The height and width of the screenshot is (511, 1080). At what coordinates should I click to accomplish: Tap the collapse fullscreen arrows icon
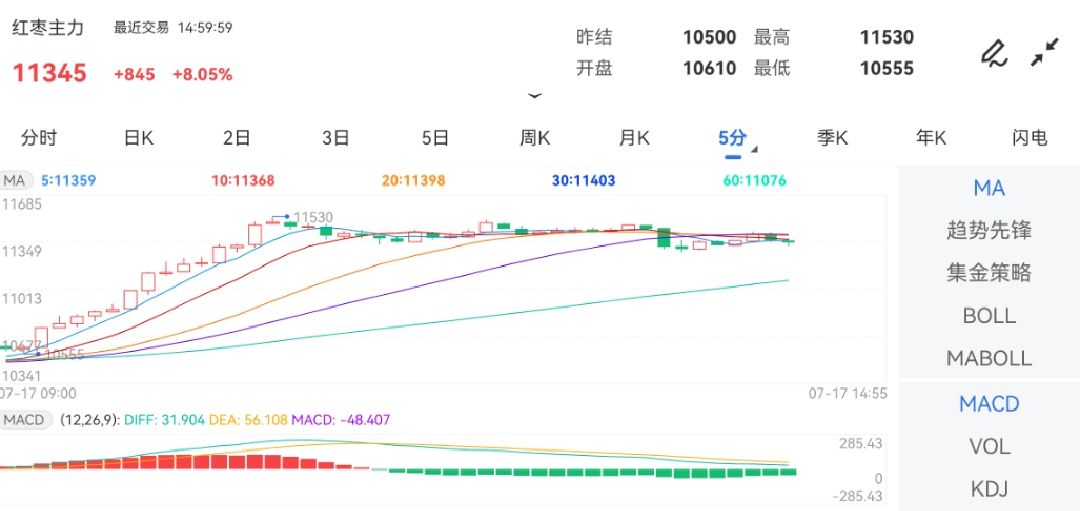point(1045,53)
